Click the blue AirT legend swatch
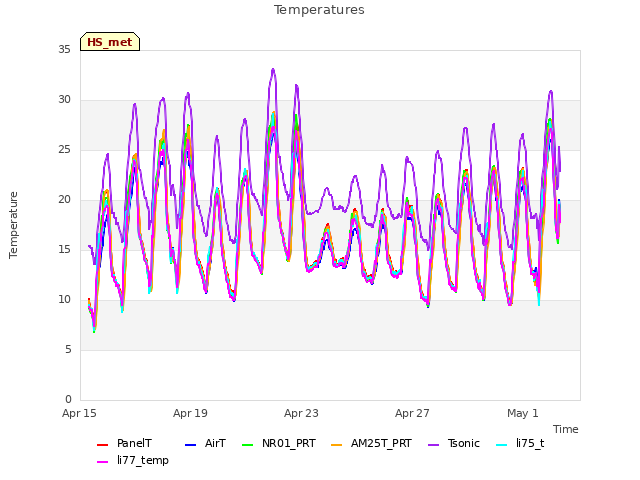This screenshot has width=640, height=480. tap(191, 444)
